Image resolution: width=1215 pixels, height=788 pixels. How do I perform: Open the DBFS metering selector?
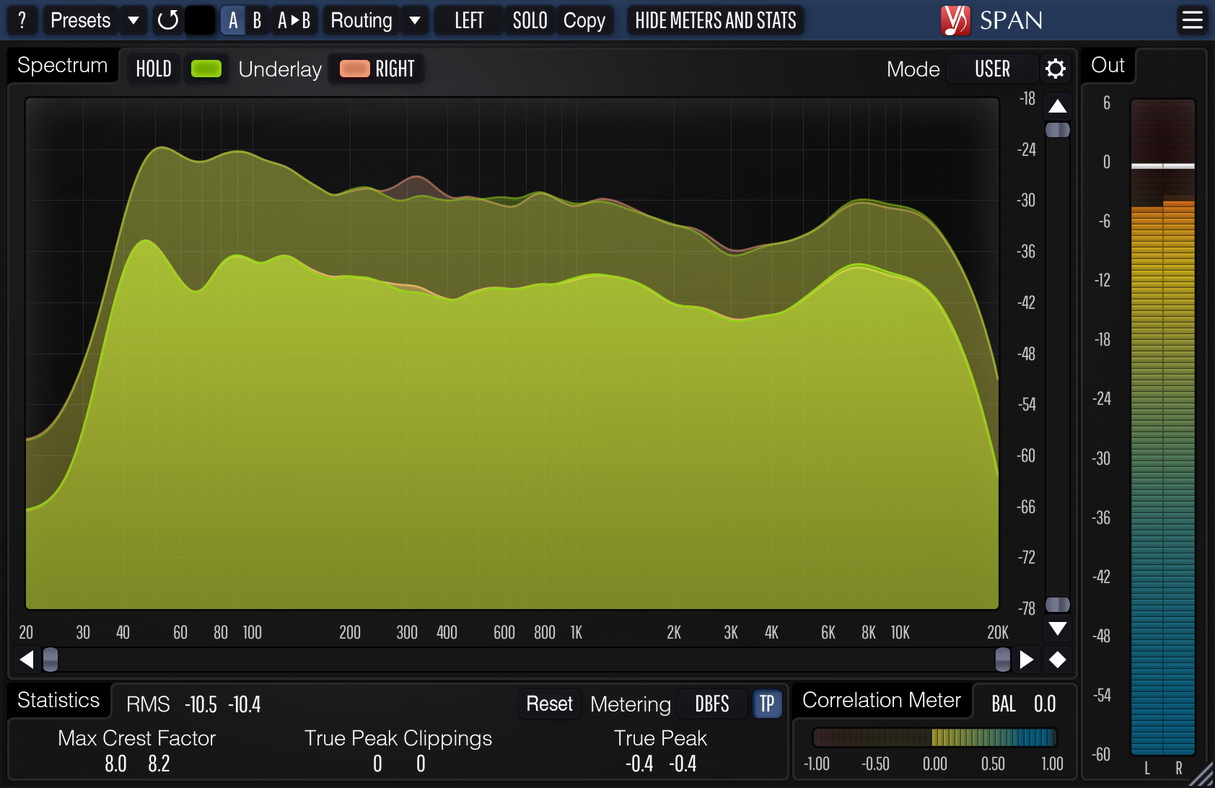[712, 704]
